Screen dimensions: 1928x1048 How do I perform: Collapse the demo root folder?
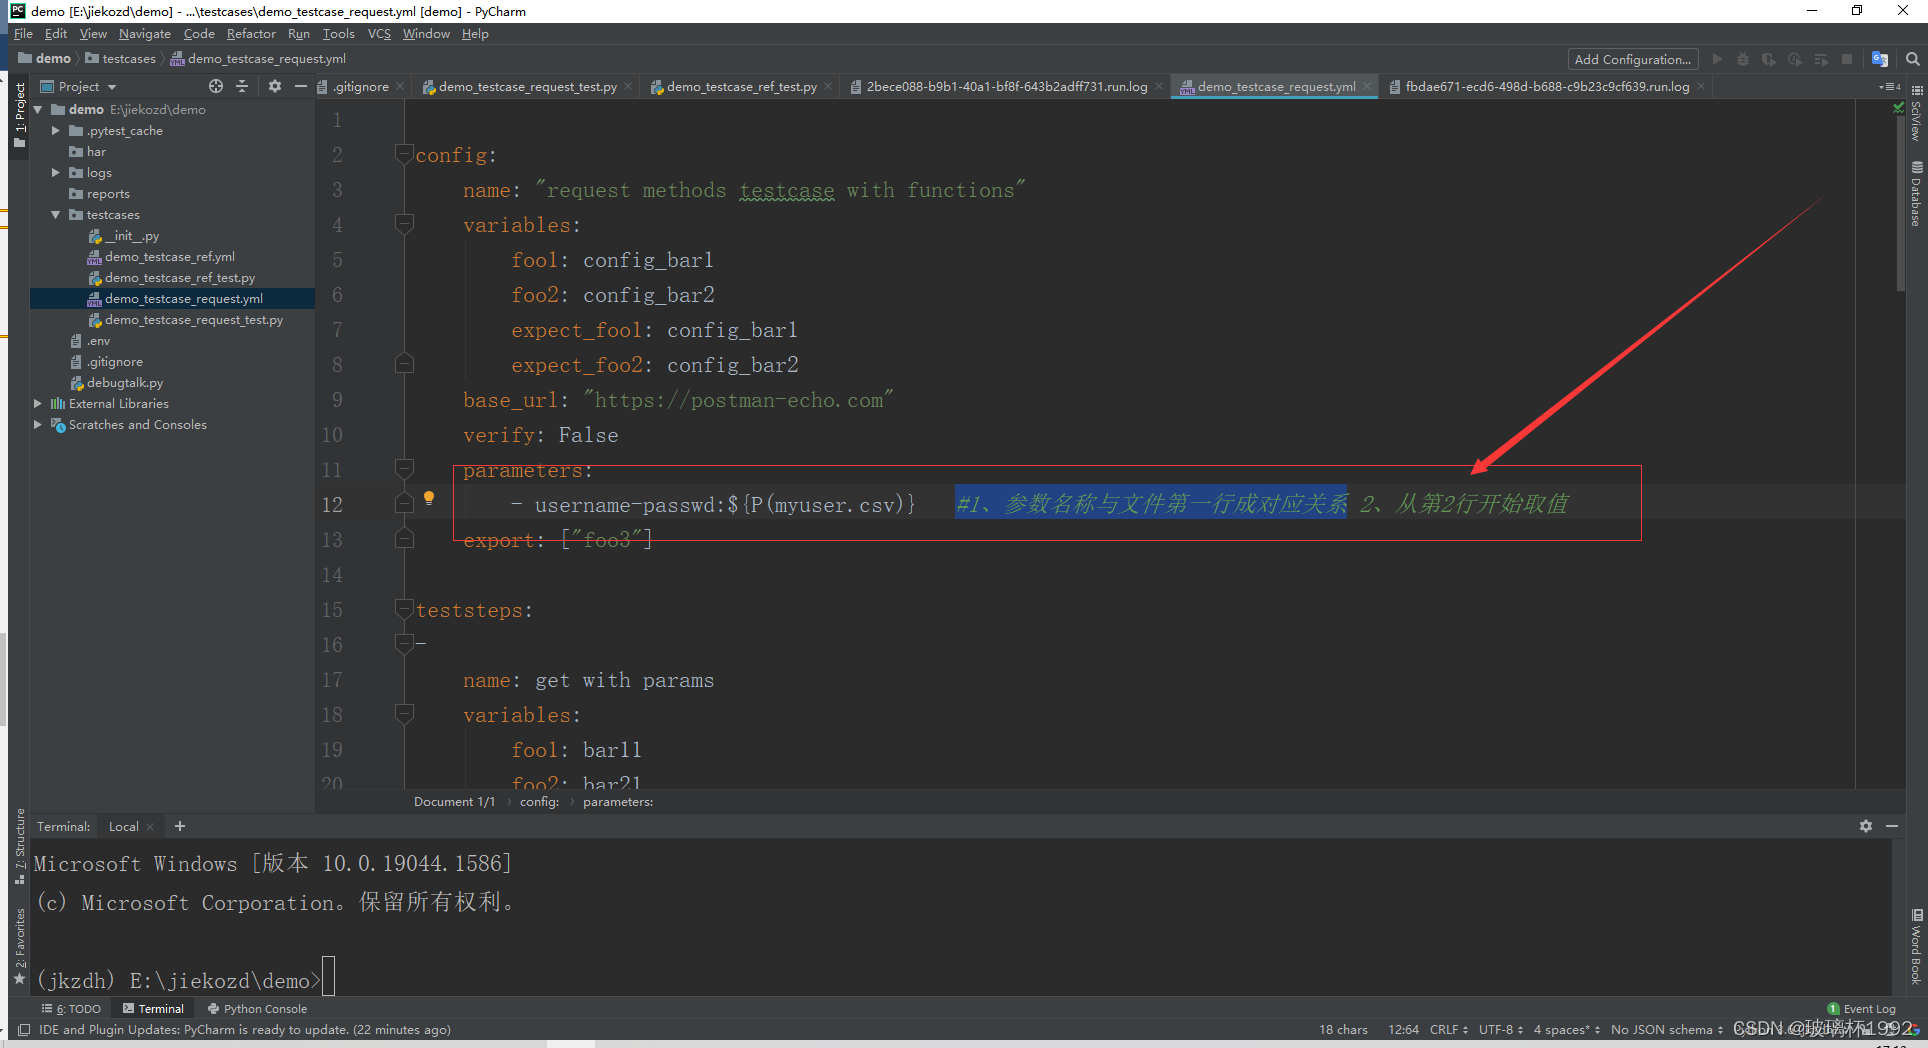38,110
